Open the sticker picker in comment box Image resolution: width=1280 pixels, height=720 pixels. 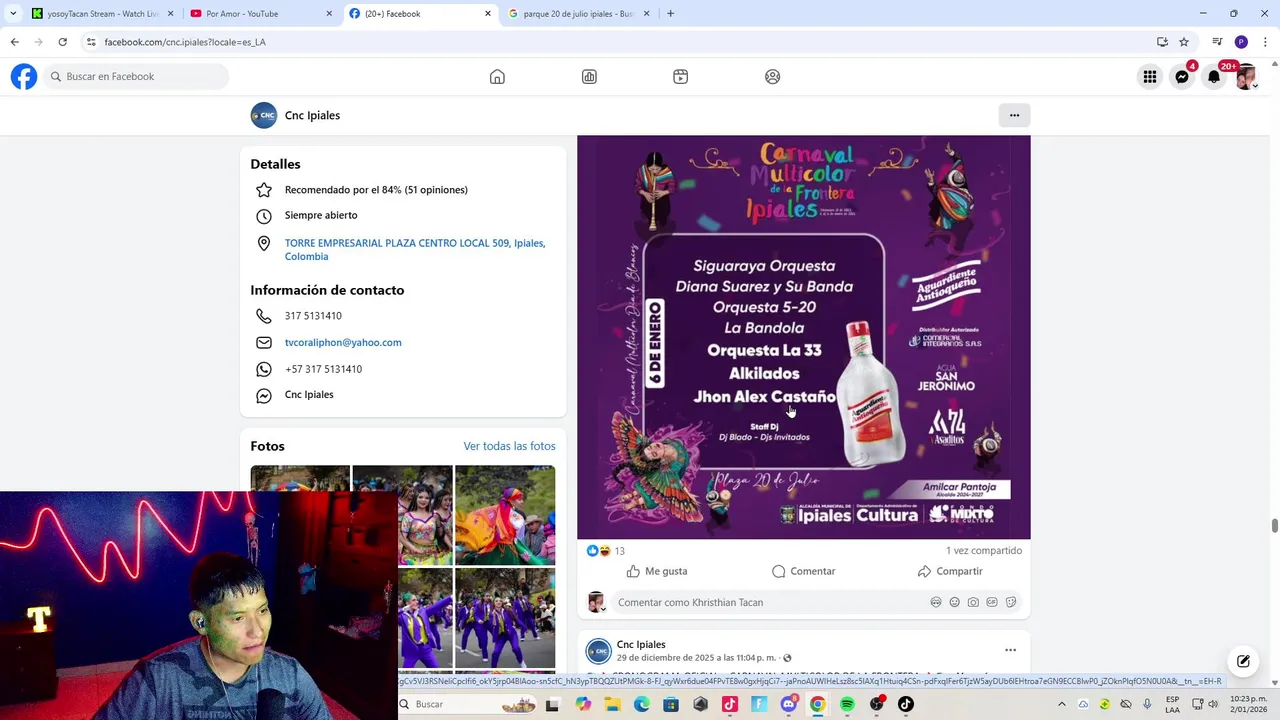pyautogui.click(x=1011, y=602)
